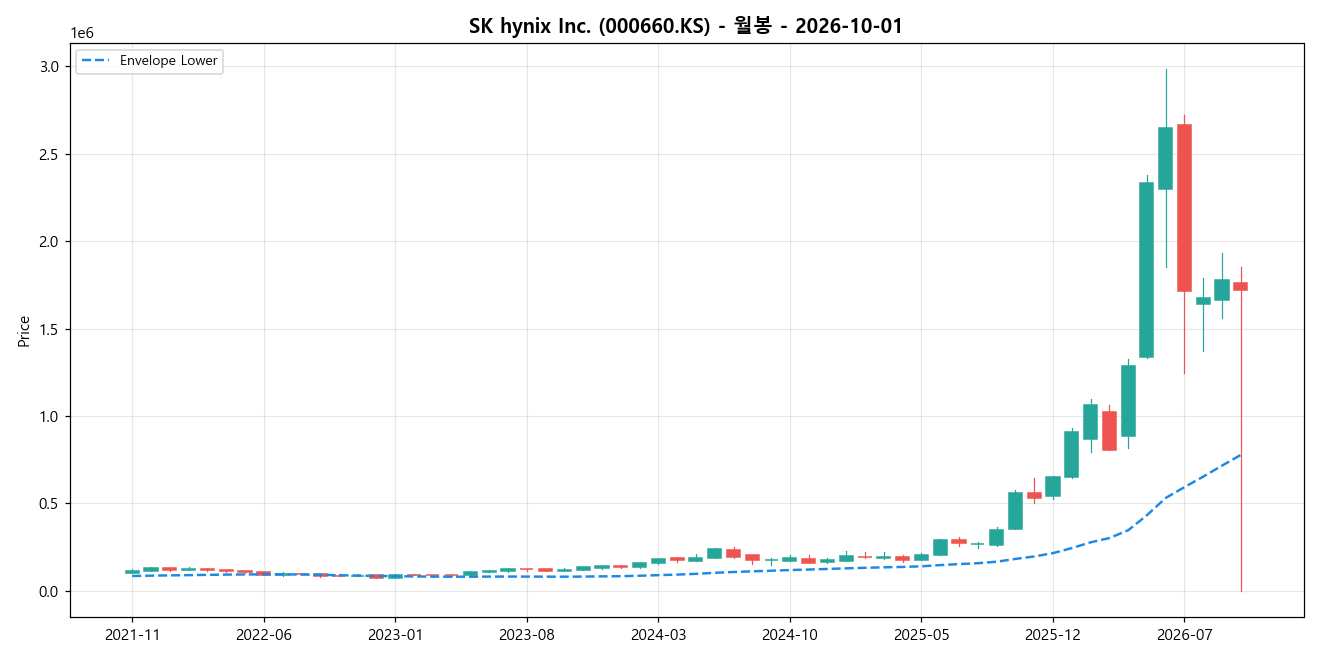Click the 2.5 y-axis tick label
The width and height of the screenshot is (1320, 660).
tap(50, 154)
